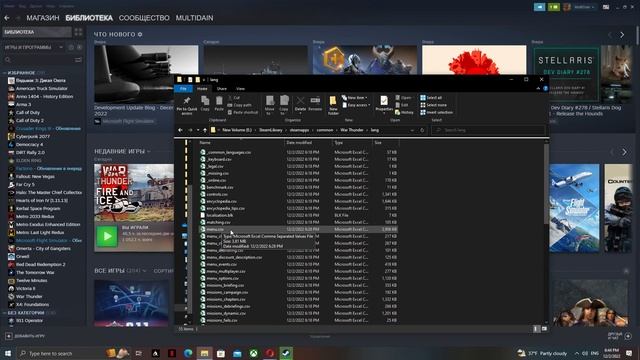Open File Explorer taskbar icon

[204, 353]
